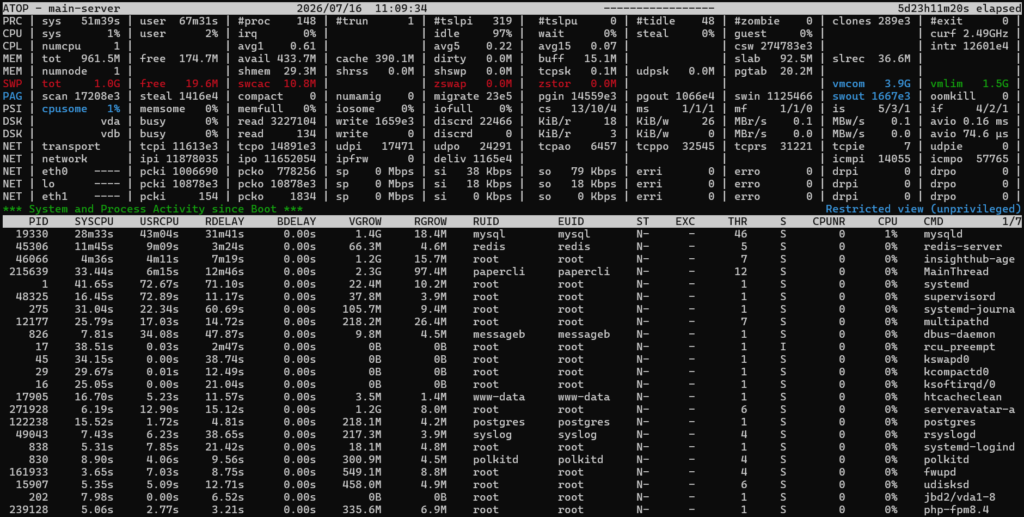
Task: Click the kswapd0 process command
Action: [x=946, y=359]
